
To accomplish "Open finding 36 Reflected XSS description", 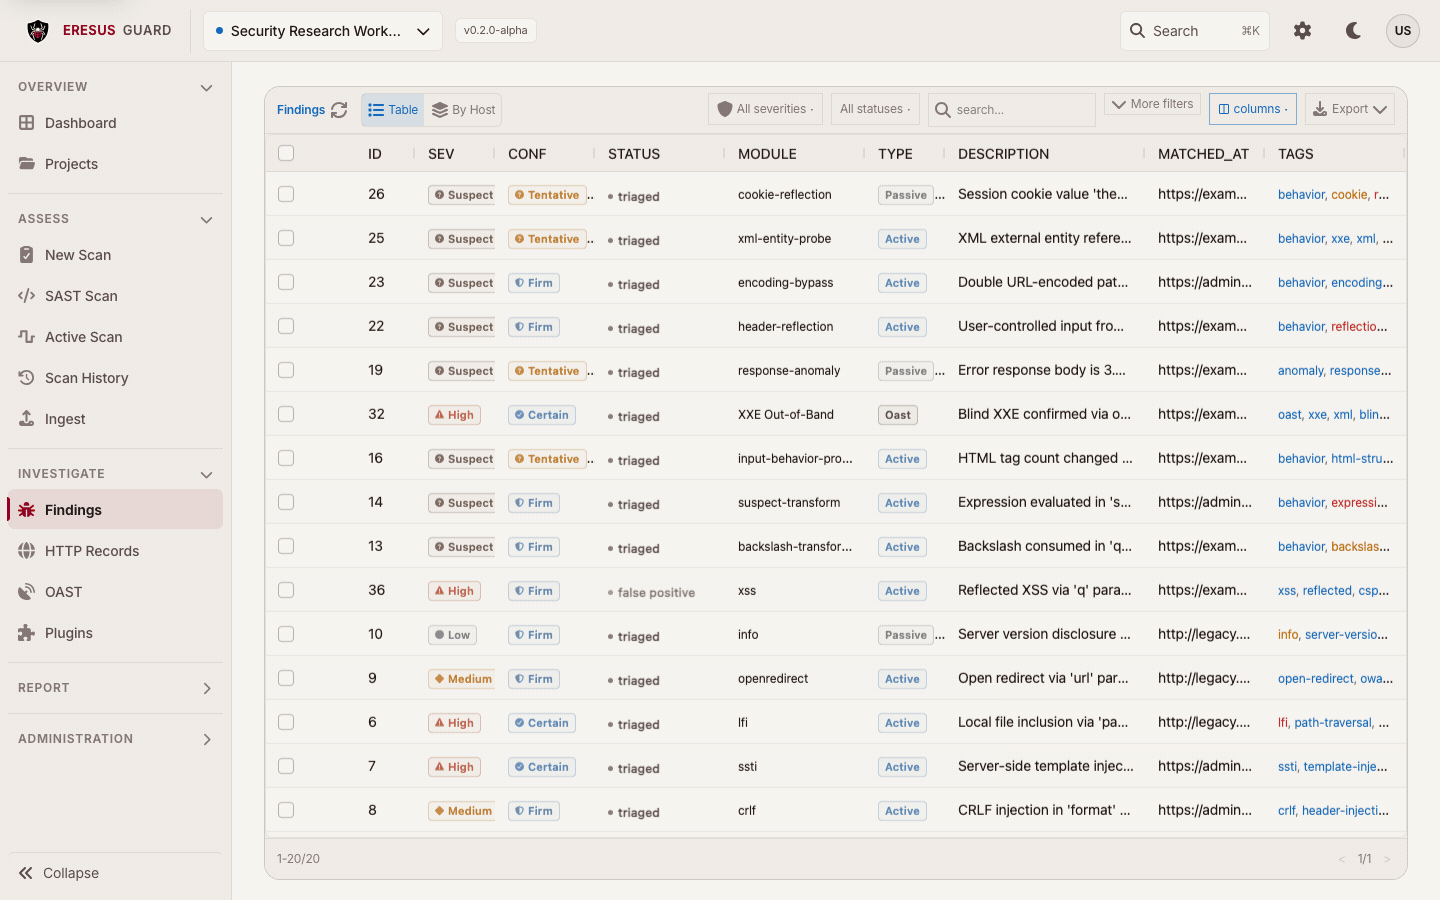I will click(x=1044, y=590).
